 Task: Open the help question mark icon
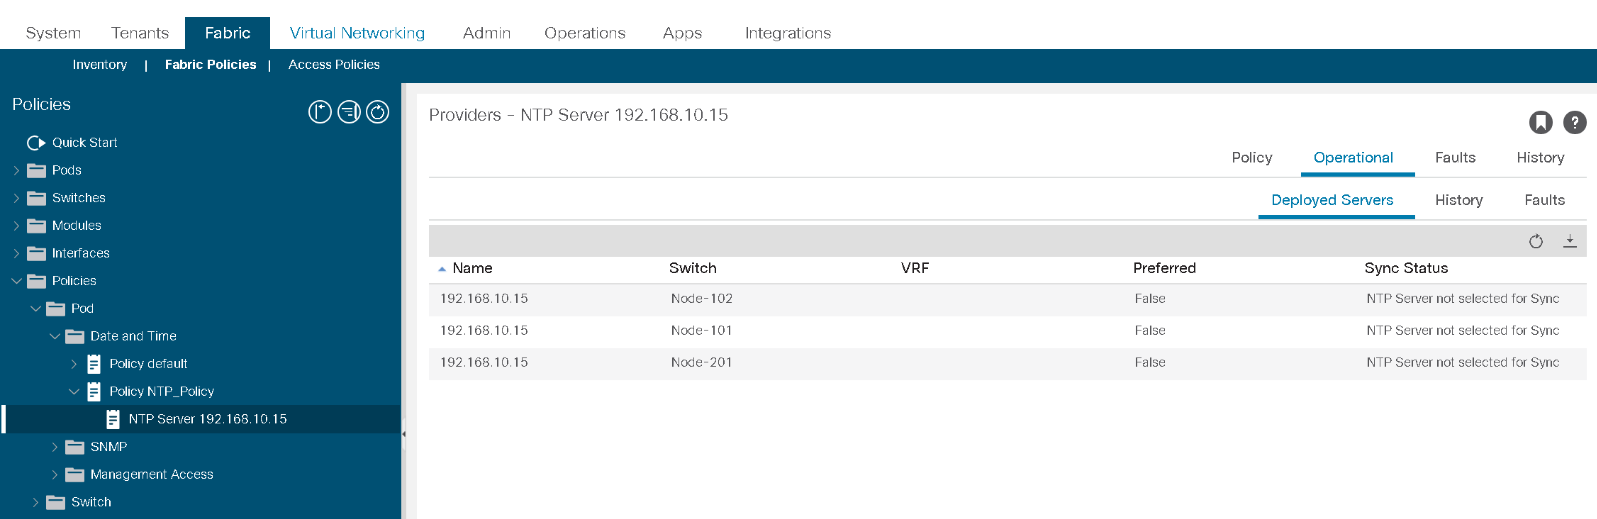tap(1574, 122)
